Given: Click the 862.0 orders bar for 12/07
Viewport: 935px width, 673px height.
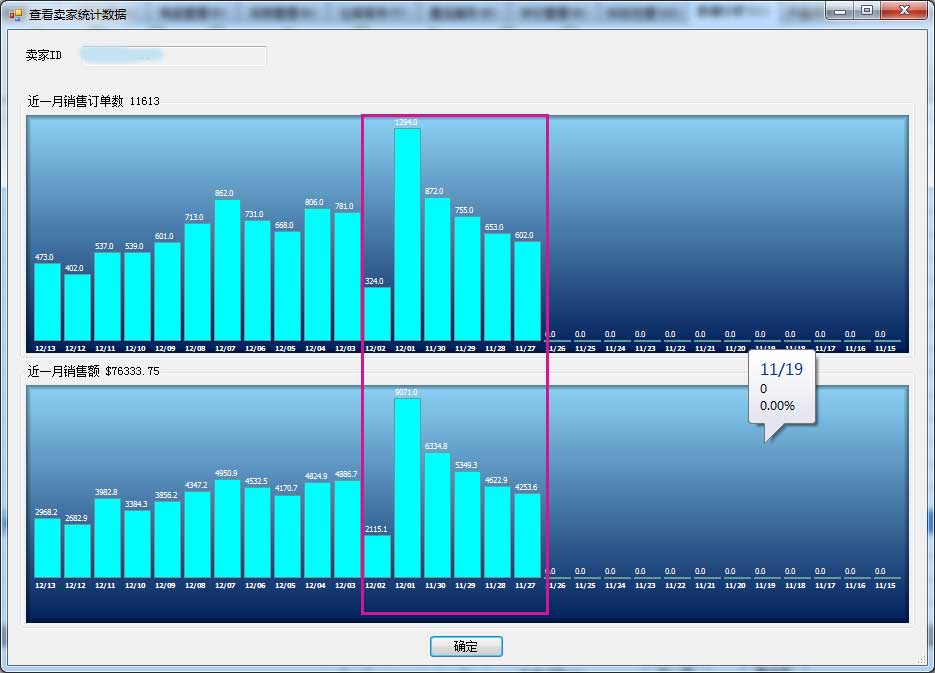Looking at the screenshot, I should pyautogui.click(x=227, y=270).
